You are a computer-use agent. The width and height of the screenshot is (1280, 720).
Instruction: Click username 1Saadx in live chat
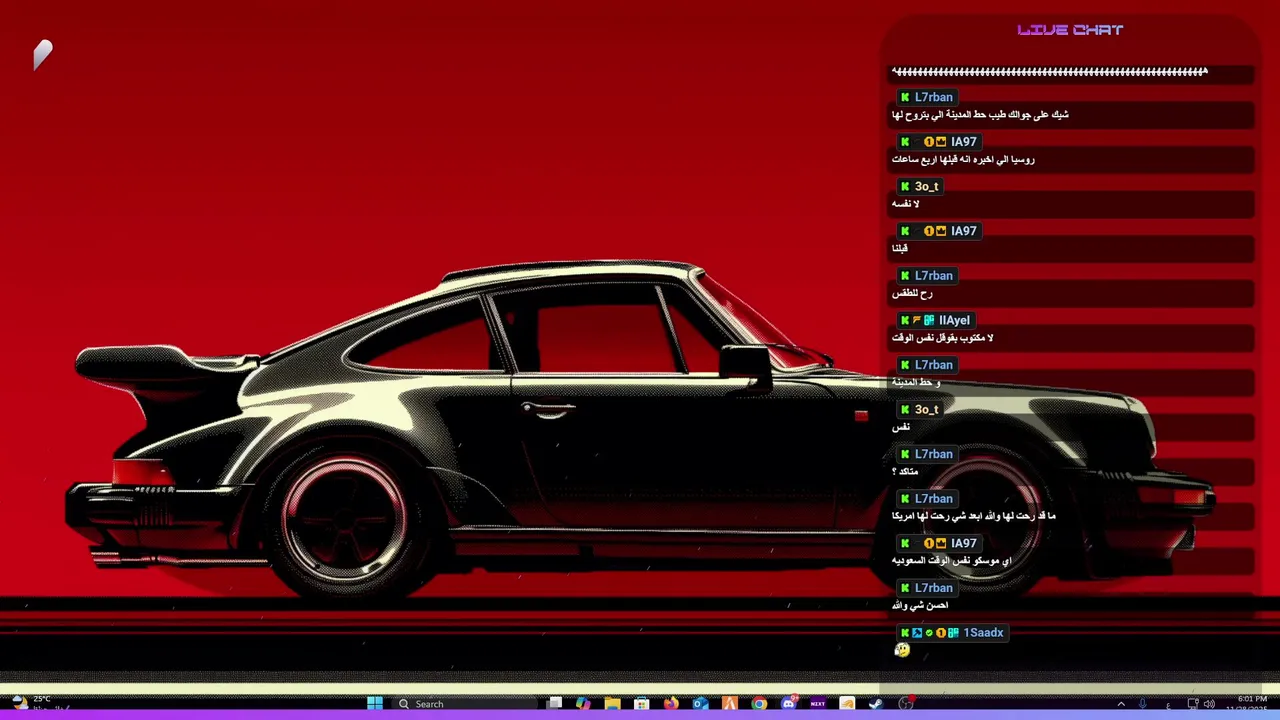click(983, 633)
